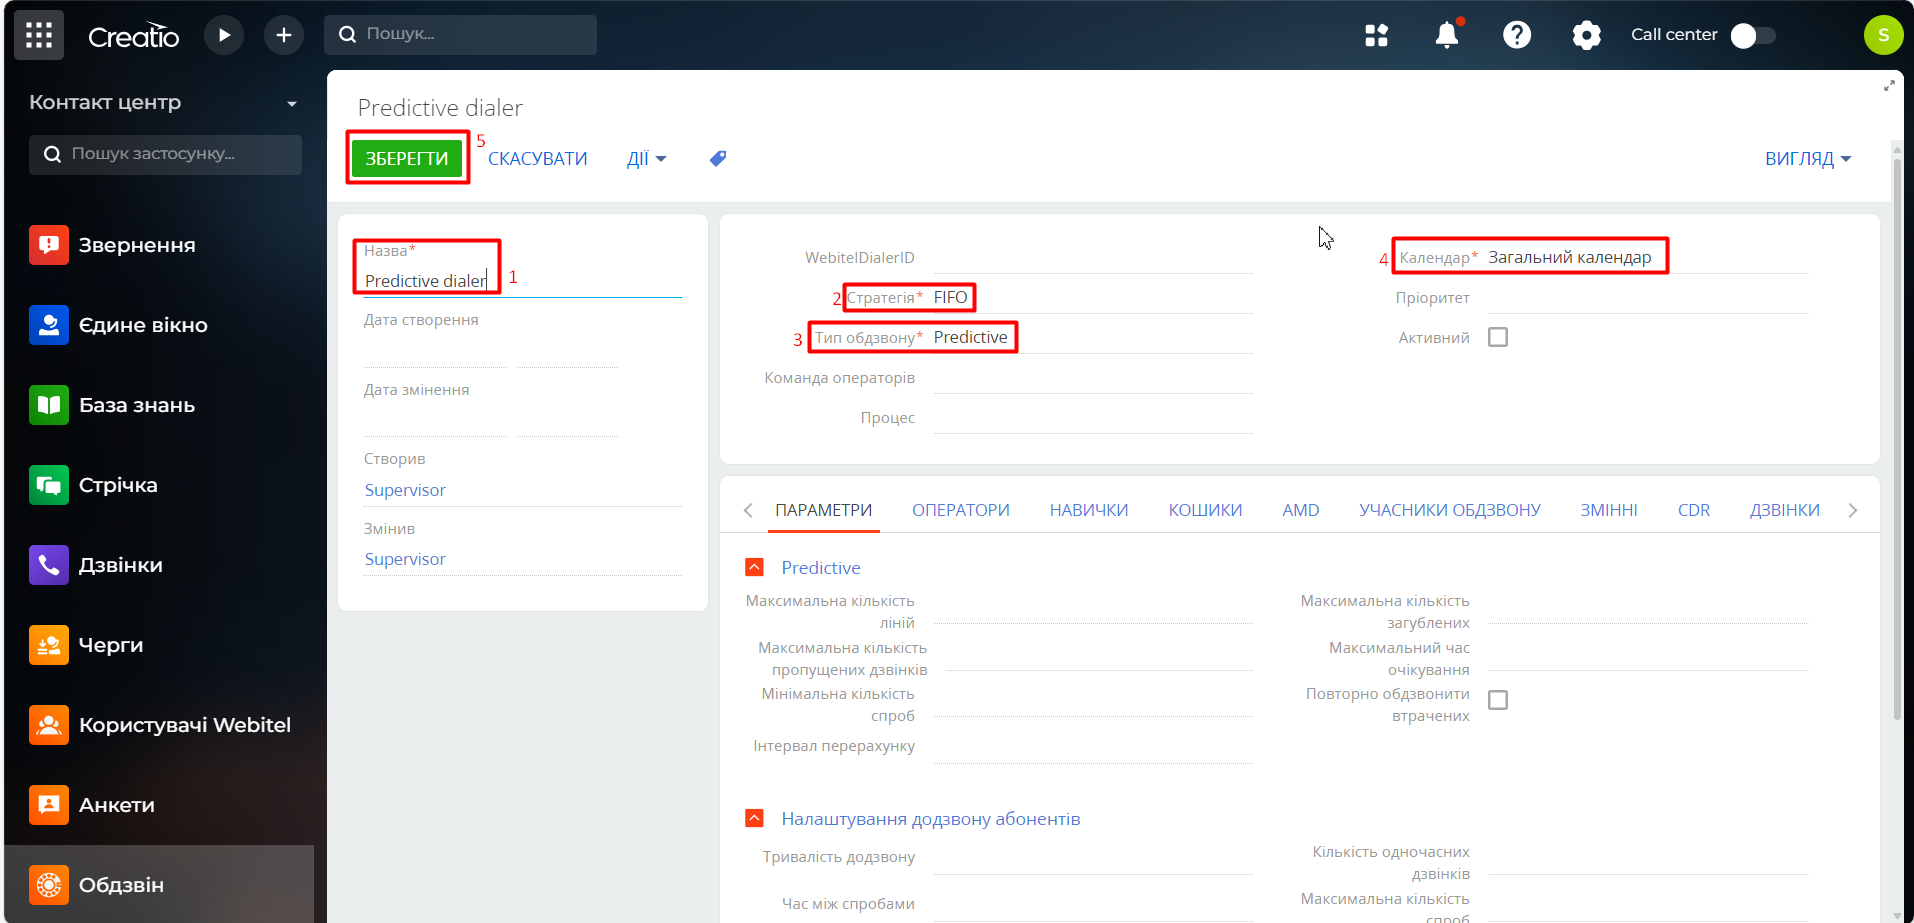Open the ДІЇ actions dropdown
Image resolution: width=1914 pixels, height=923 pixels.
coord(646,159)
